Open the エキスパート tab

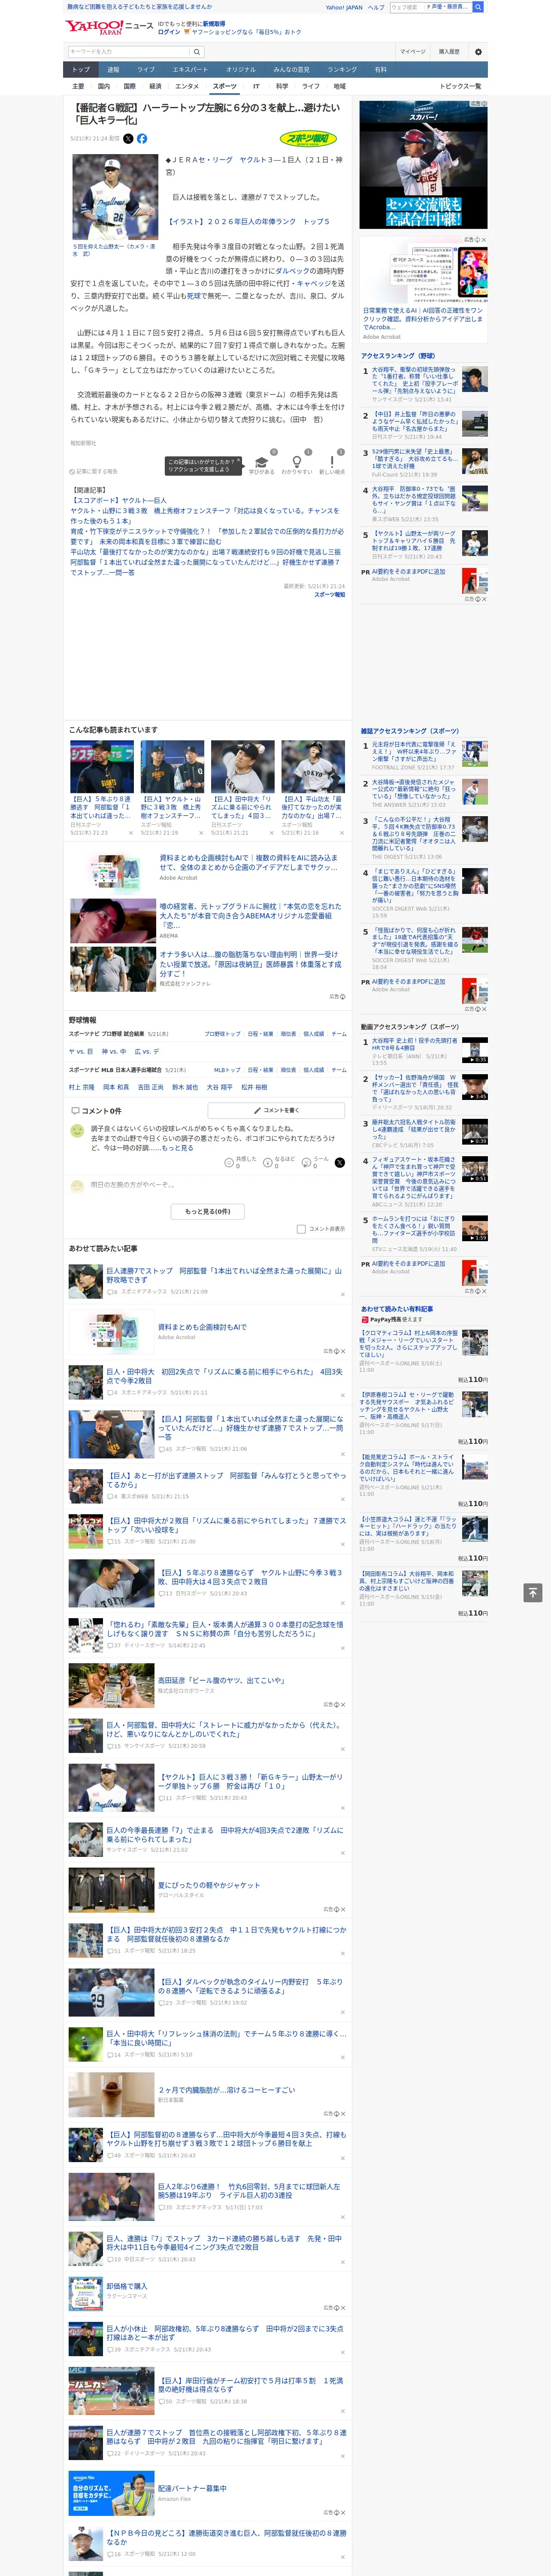[190, 69]
